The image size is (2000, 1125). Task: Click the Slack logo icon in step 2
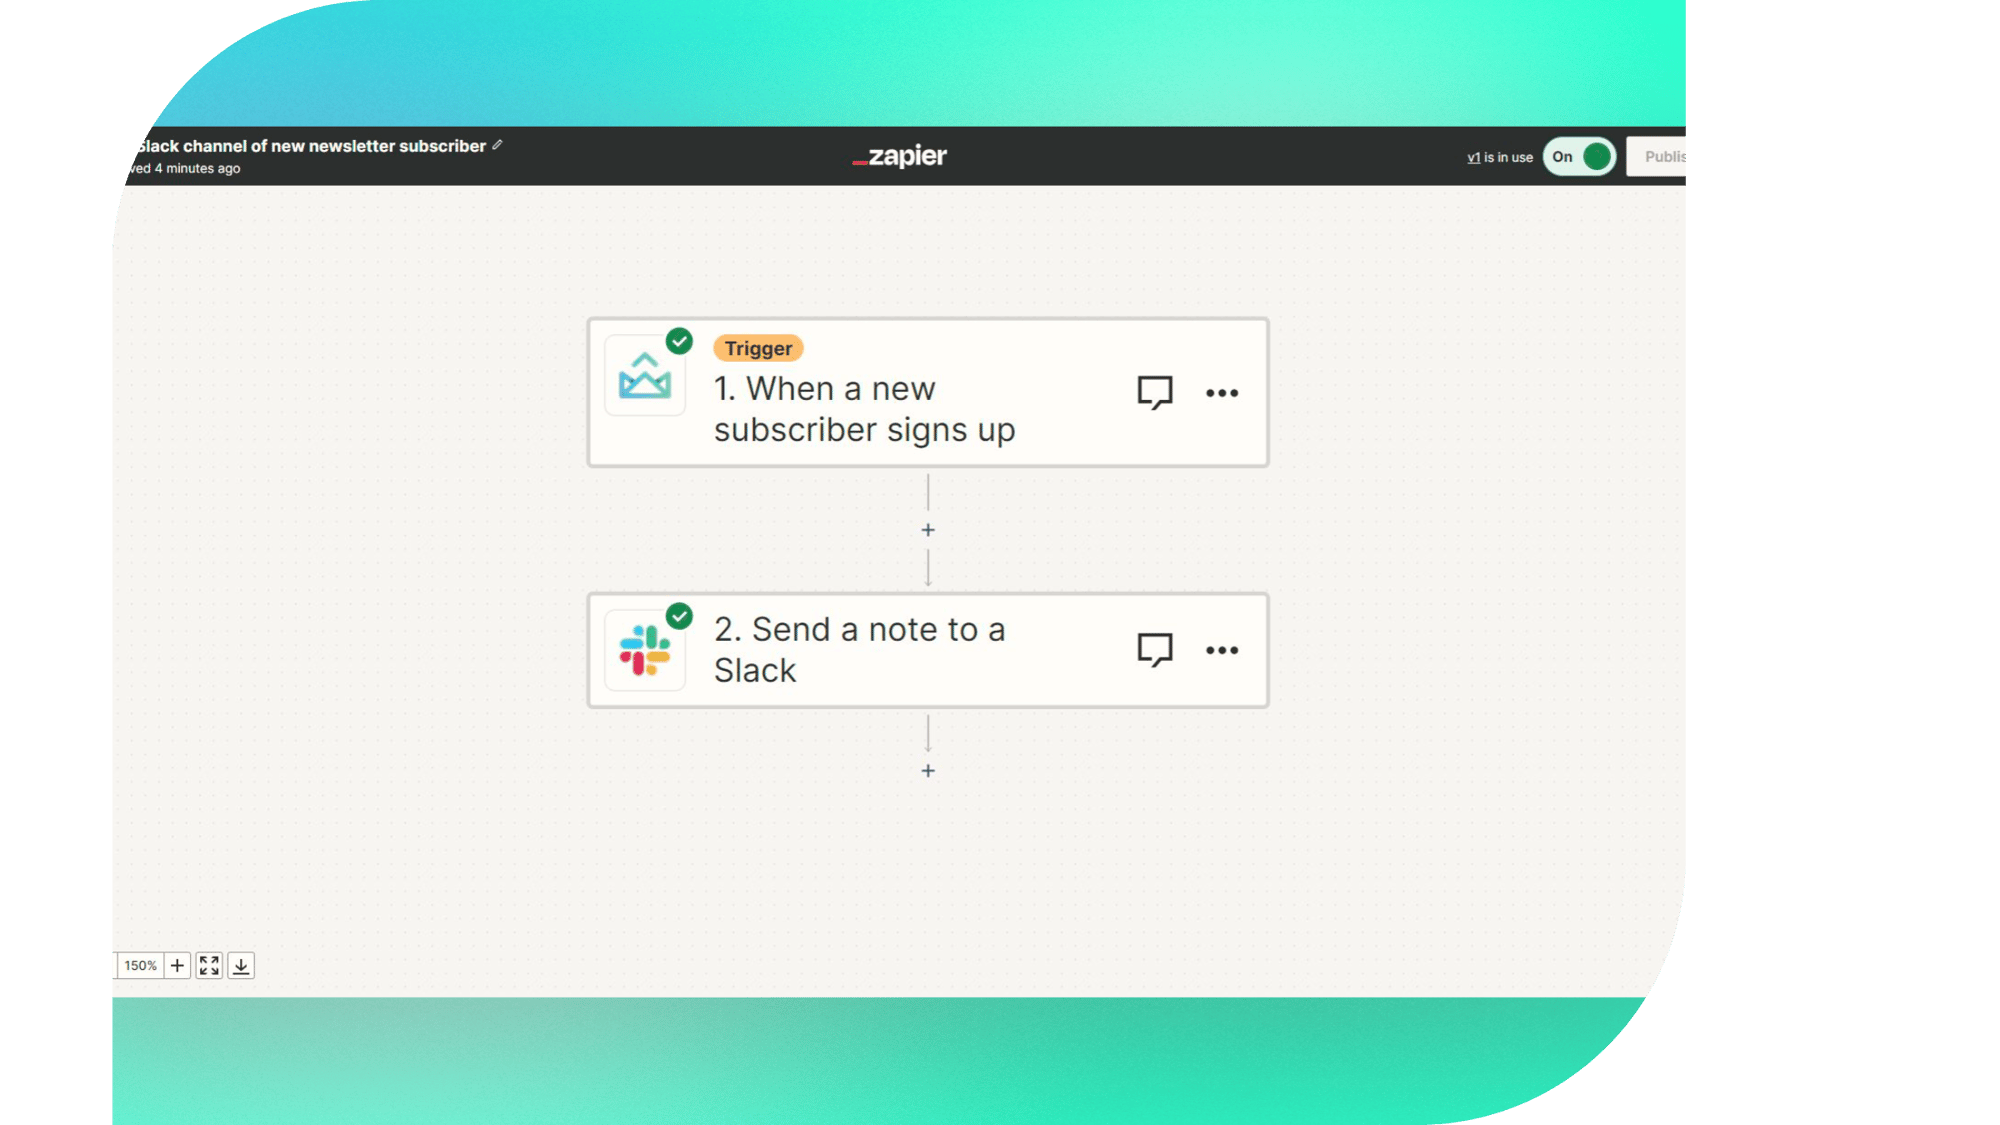645,650
